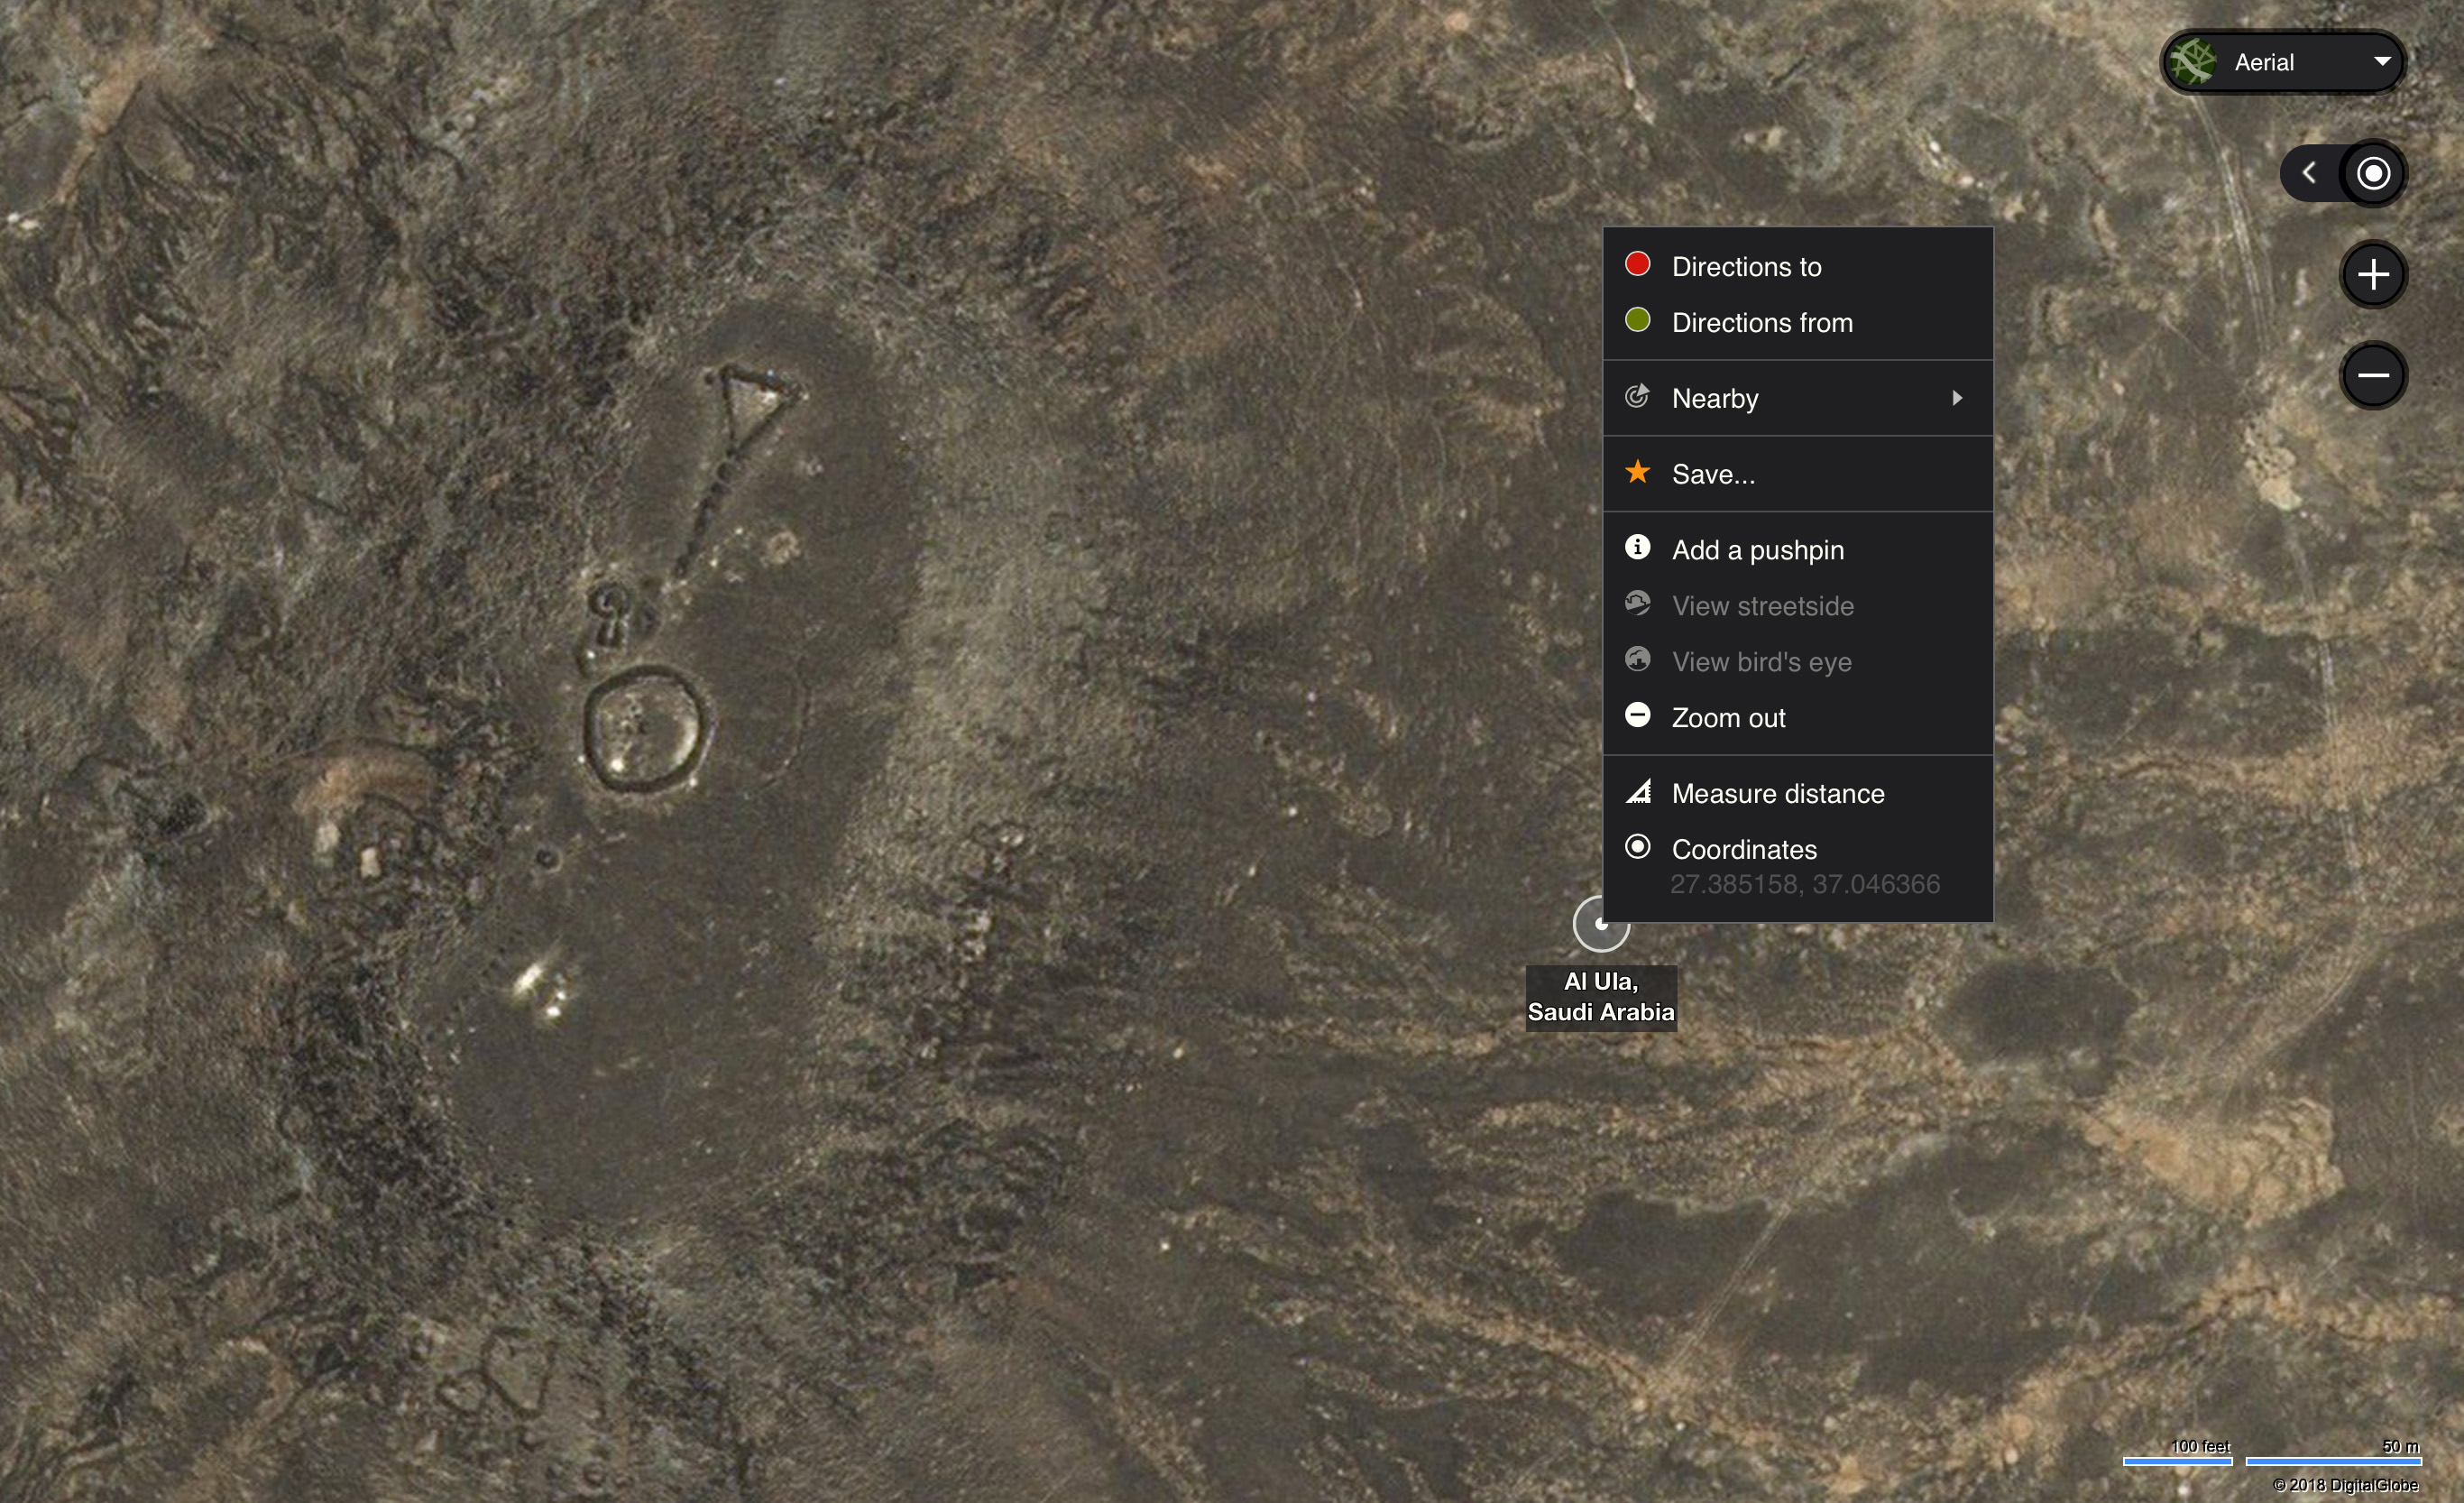The height and width of the screenshot is (1503, 2464).
Task: Click the Al Ula, Saudi Arabia label
Action: point(1601,997)
